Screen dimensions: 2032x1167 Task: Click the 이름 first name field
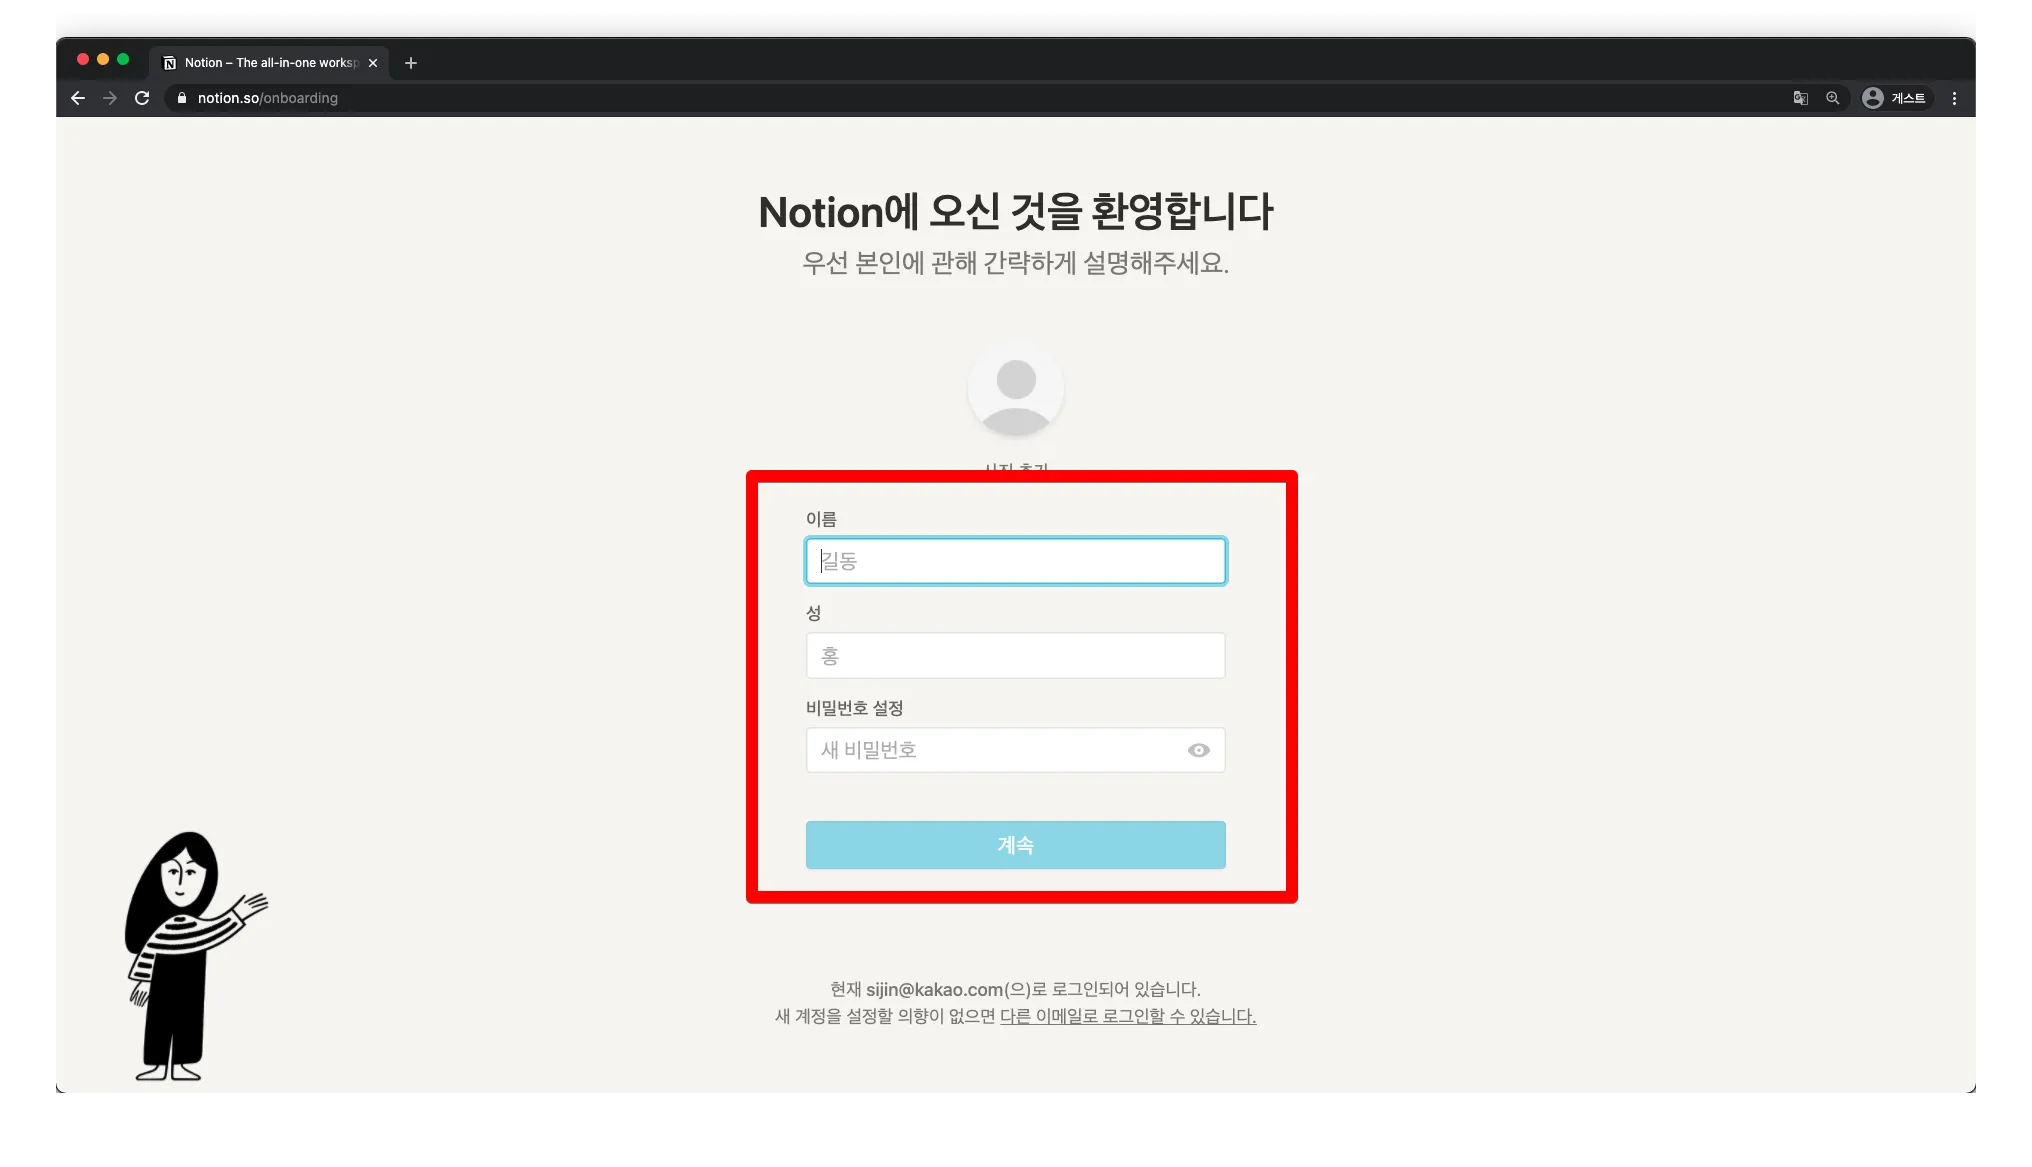tap(1015, 561)
